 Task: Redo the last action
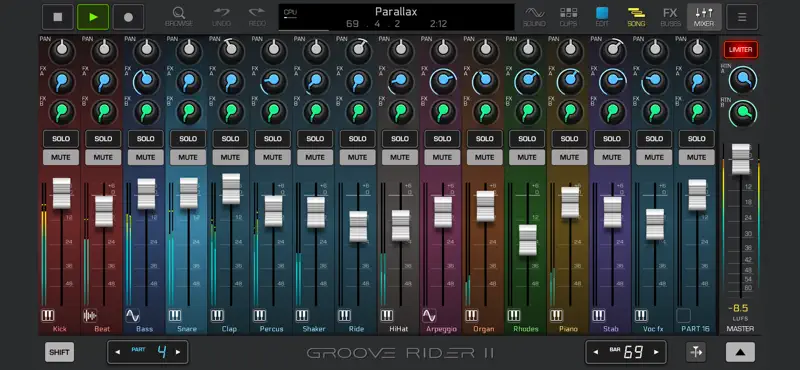(257, 17)
